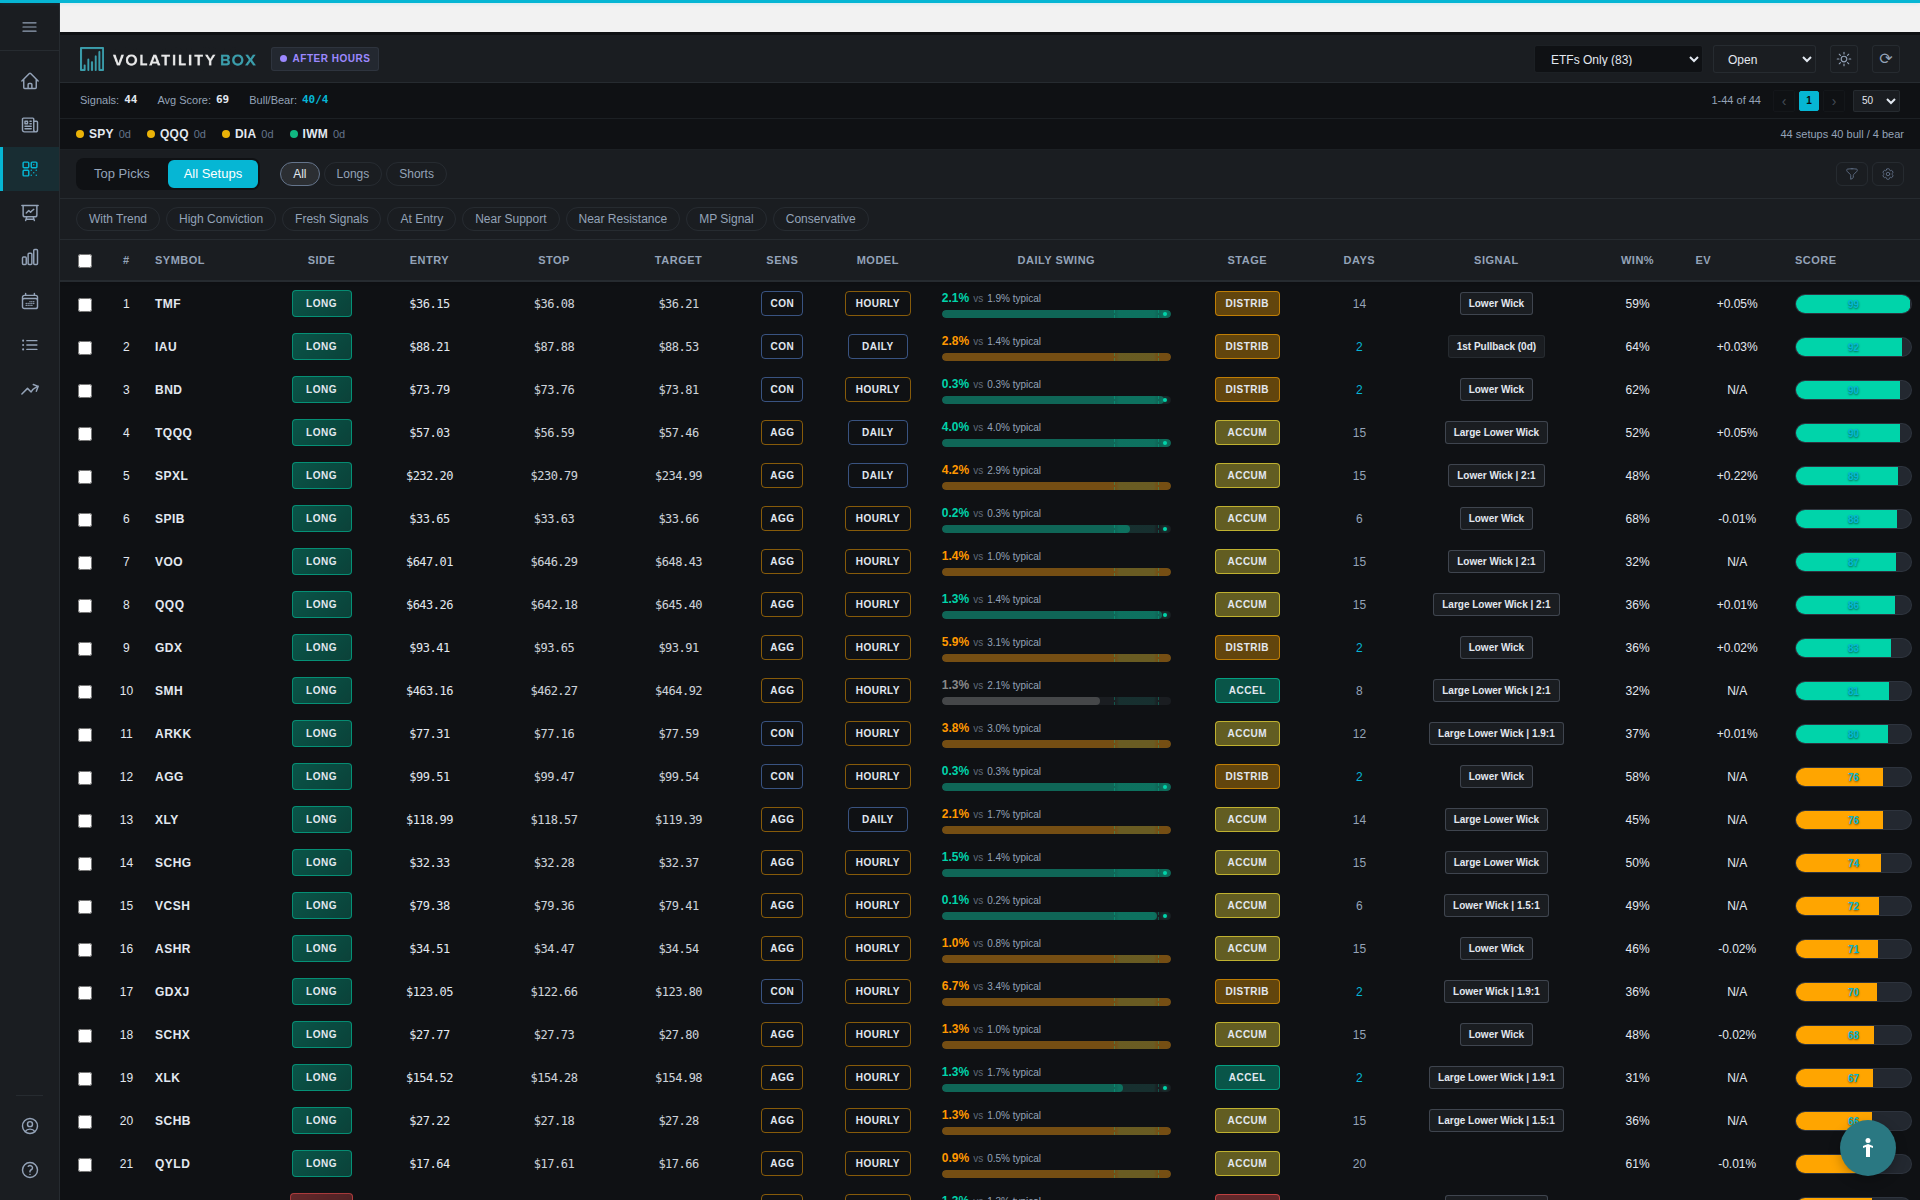Toggle light theme sun icon
The height and width of the screenshot is (1200, 1920).
(x=1844, y=59)
